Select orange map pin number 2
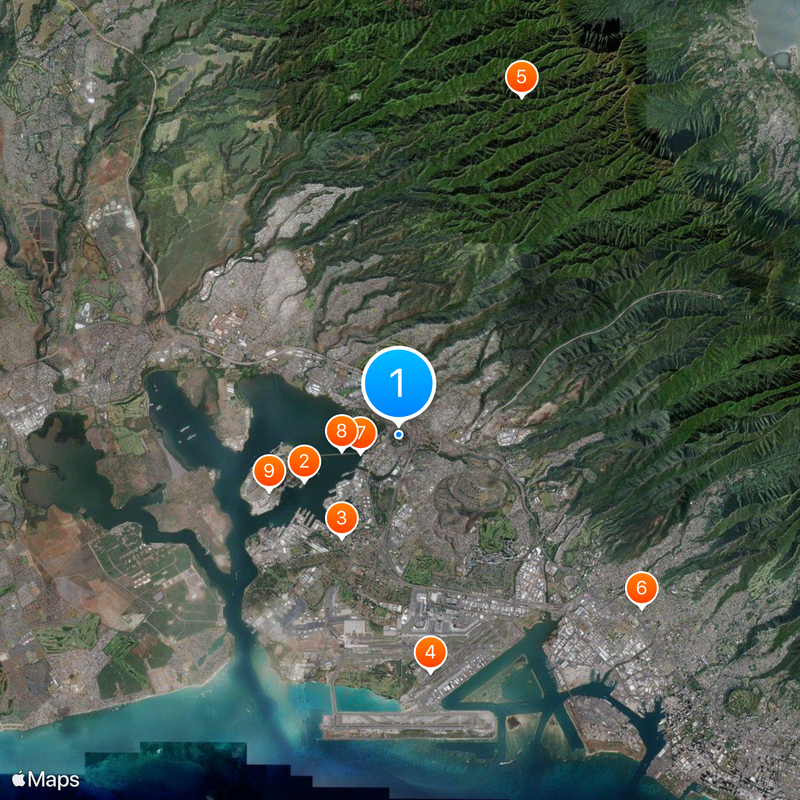800x800 pixels. [x=304, y=462]
